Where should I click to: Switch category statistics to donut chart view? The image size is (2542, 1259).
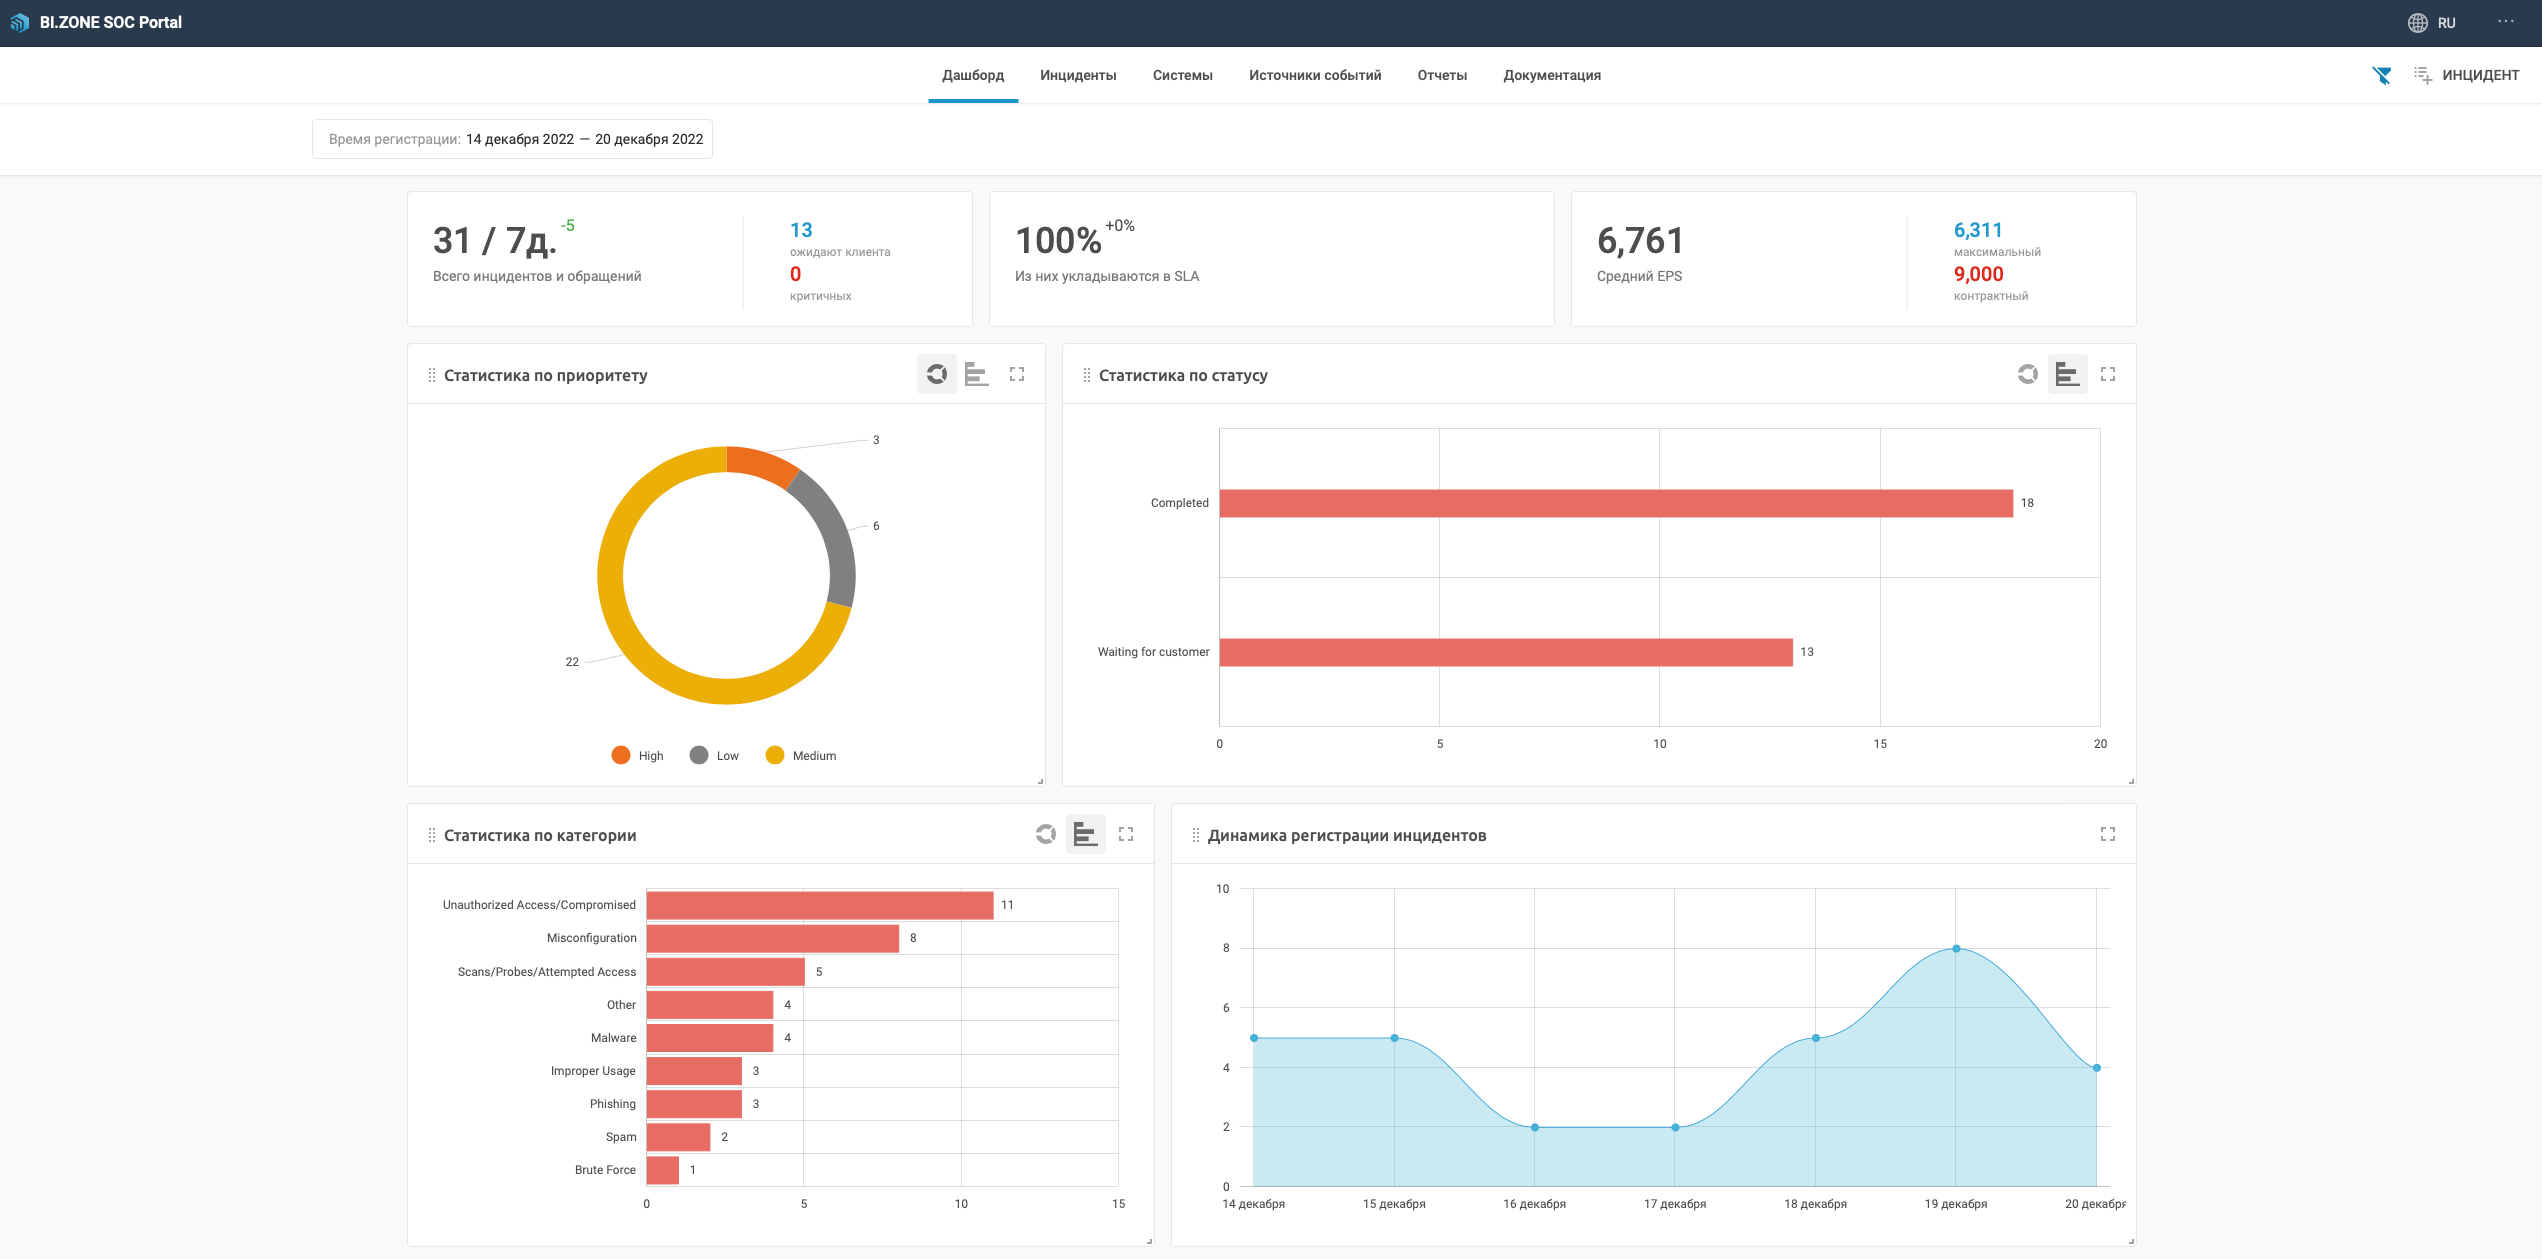pyautogui.click(x=1045, y=834)
